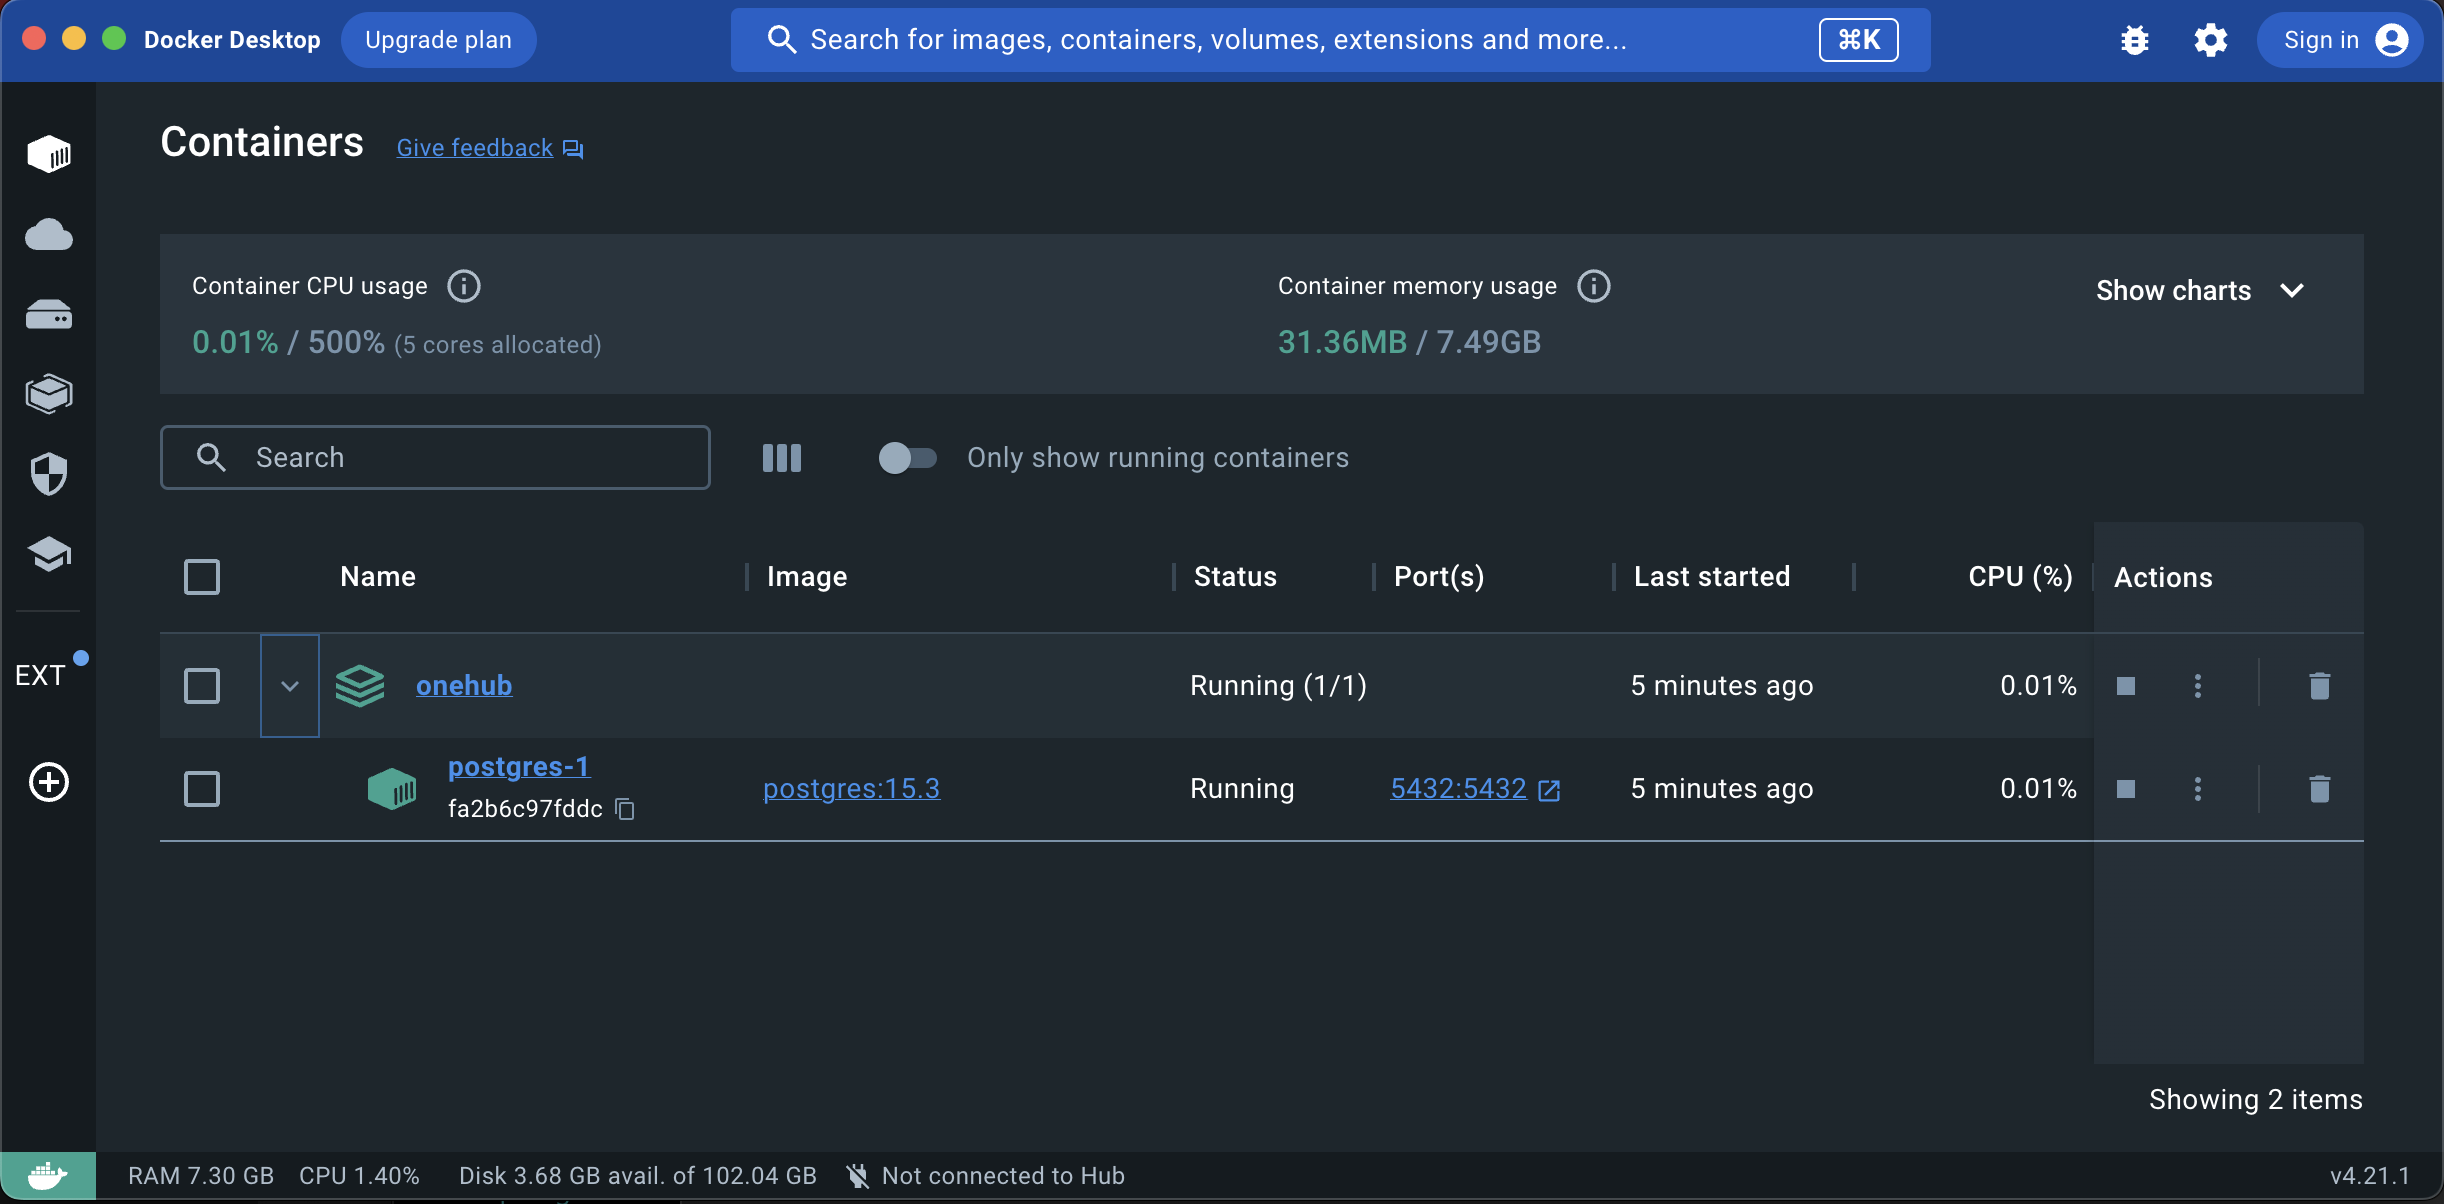Click the Add Extensions plus icon
This screenshot has width=2444, height=1204.
pos(49,782)
